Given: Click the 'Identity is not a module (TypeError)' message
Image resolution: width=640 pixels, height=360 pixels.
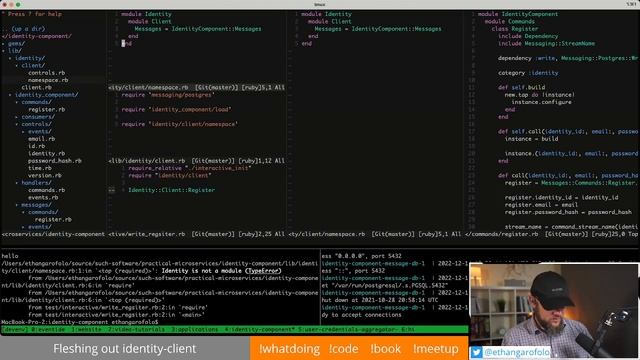Looking at the screenshot, I should pyautogui.click(x=222, y=271).
